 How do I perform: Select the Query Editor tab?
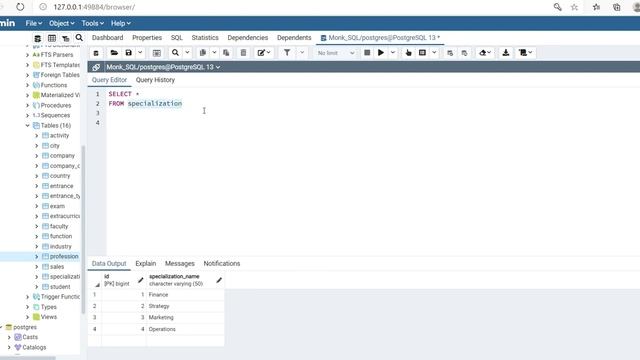109,80
